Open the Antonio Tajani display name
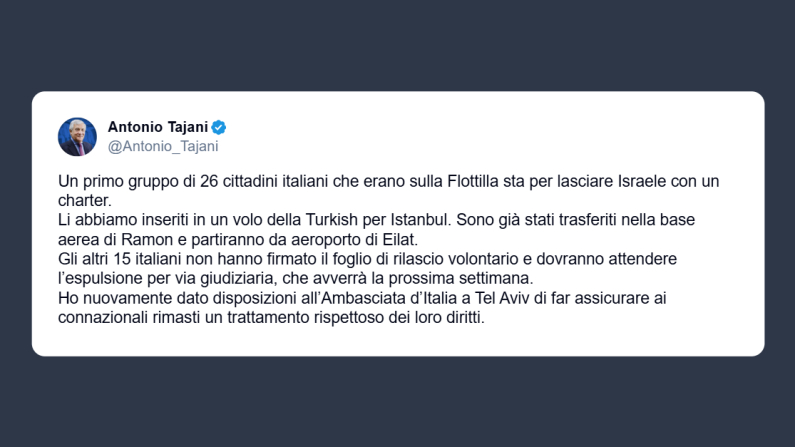This screenshot has height=447, width=795. point(157,128)
